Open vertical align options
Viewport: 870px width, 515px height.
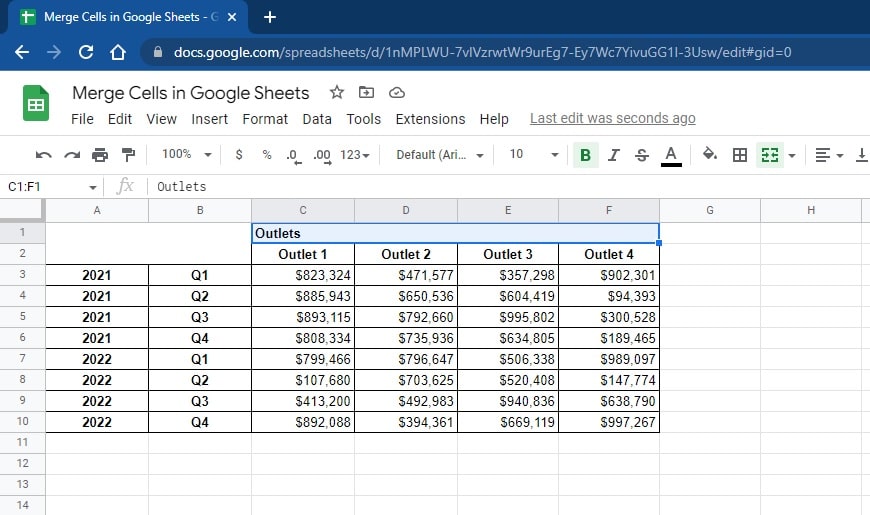pyautogui.click(x=862, y=155)
